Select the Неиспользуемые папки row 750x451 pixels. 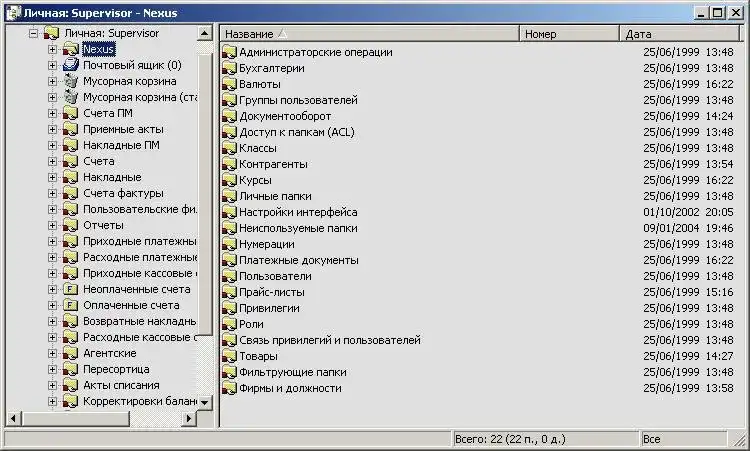coord(479,228)
